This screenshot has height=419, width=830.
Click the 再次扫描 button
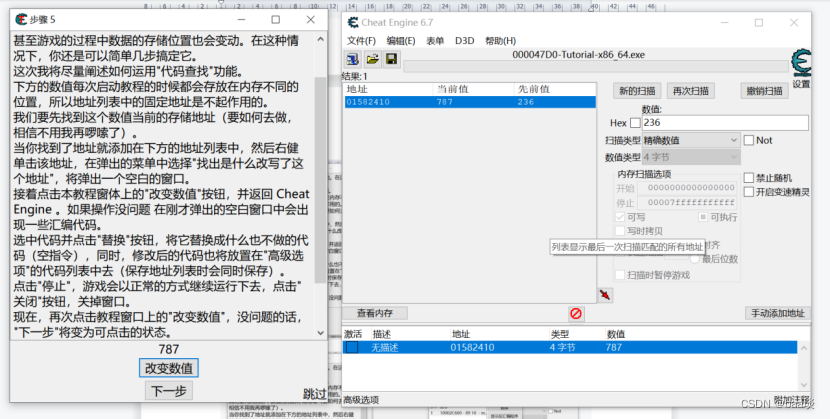click(691, 90)
